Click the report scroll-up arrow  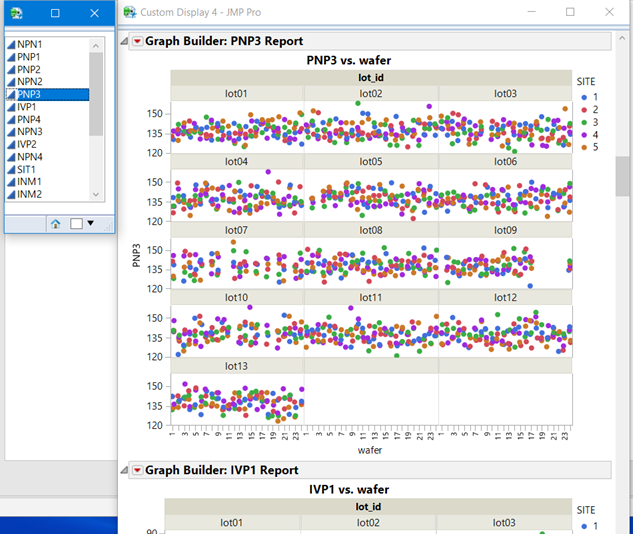click(621, 38)
